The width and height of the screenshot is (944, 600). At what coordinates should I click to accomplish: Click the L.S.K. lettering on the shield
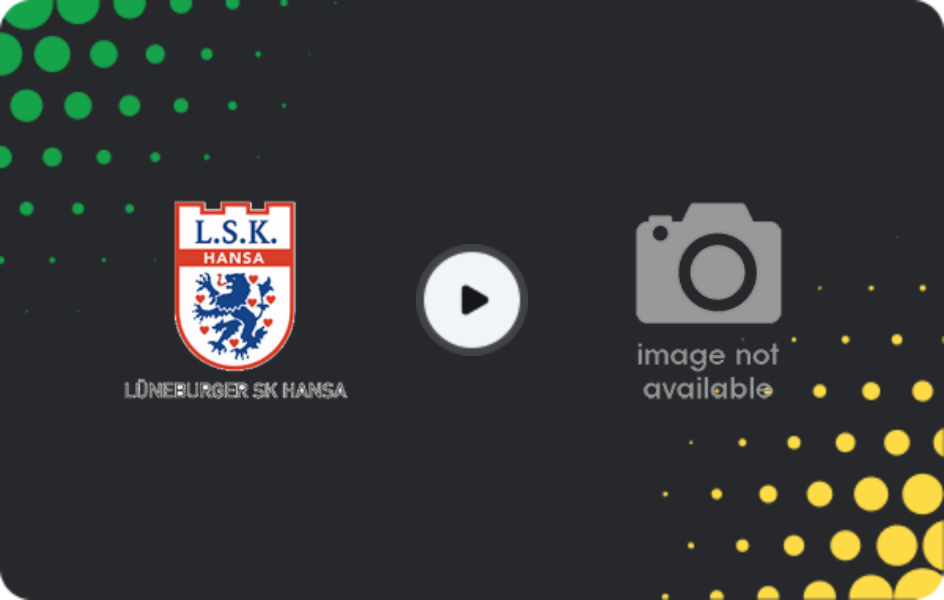(235, 232)
